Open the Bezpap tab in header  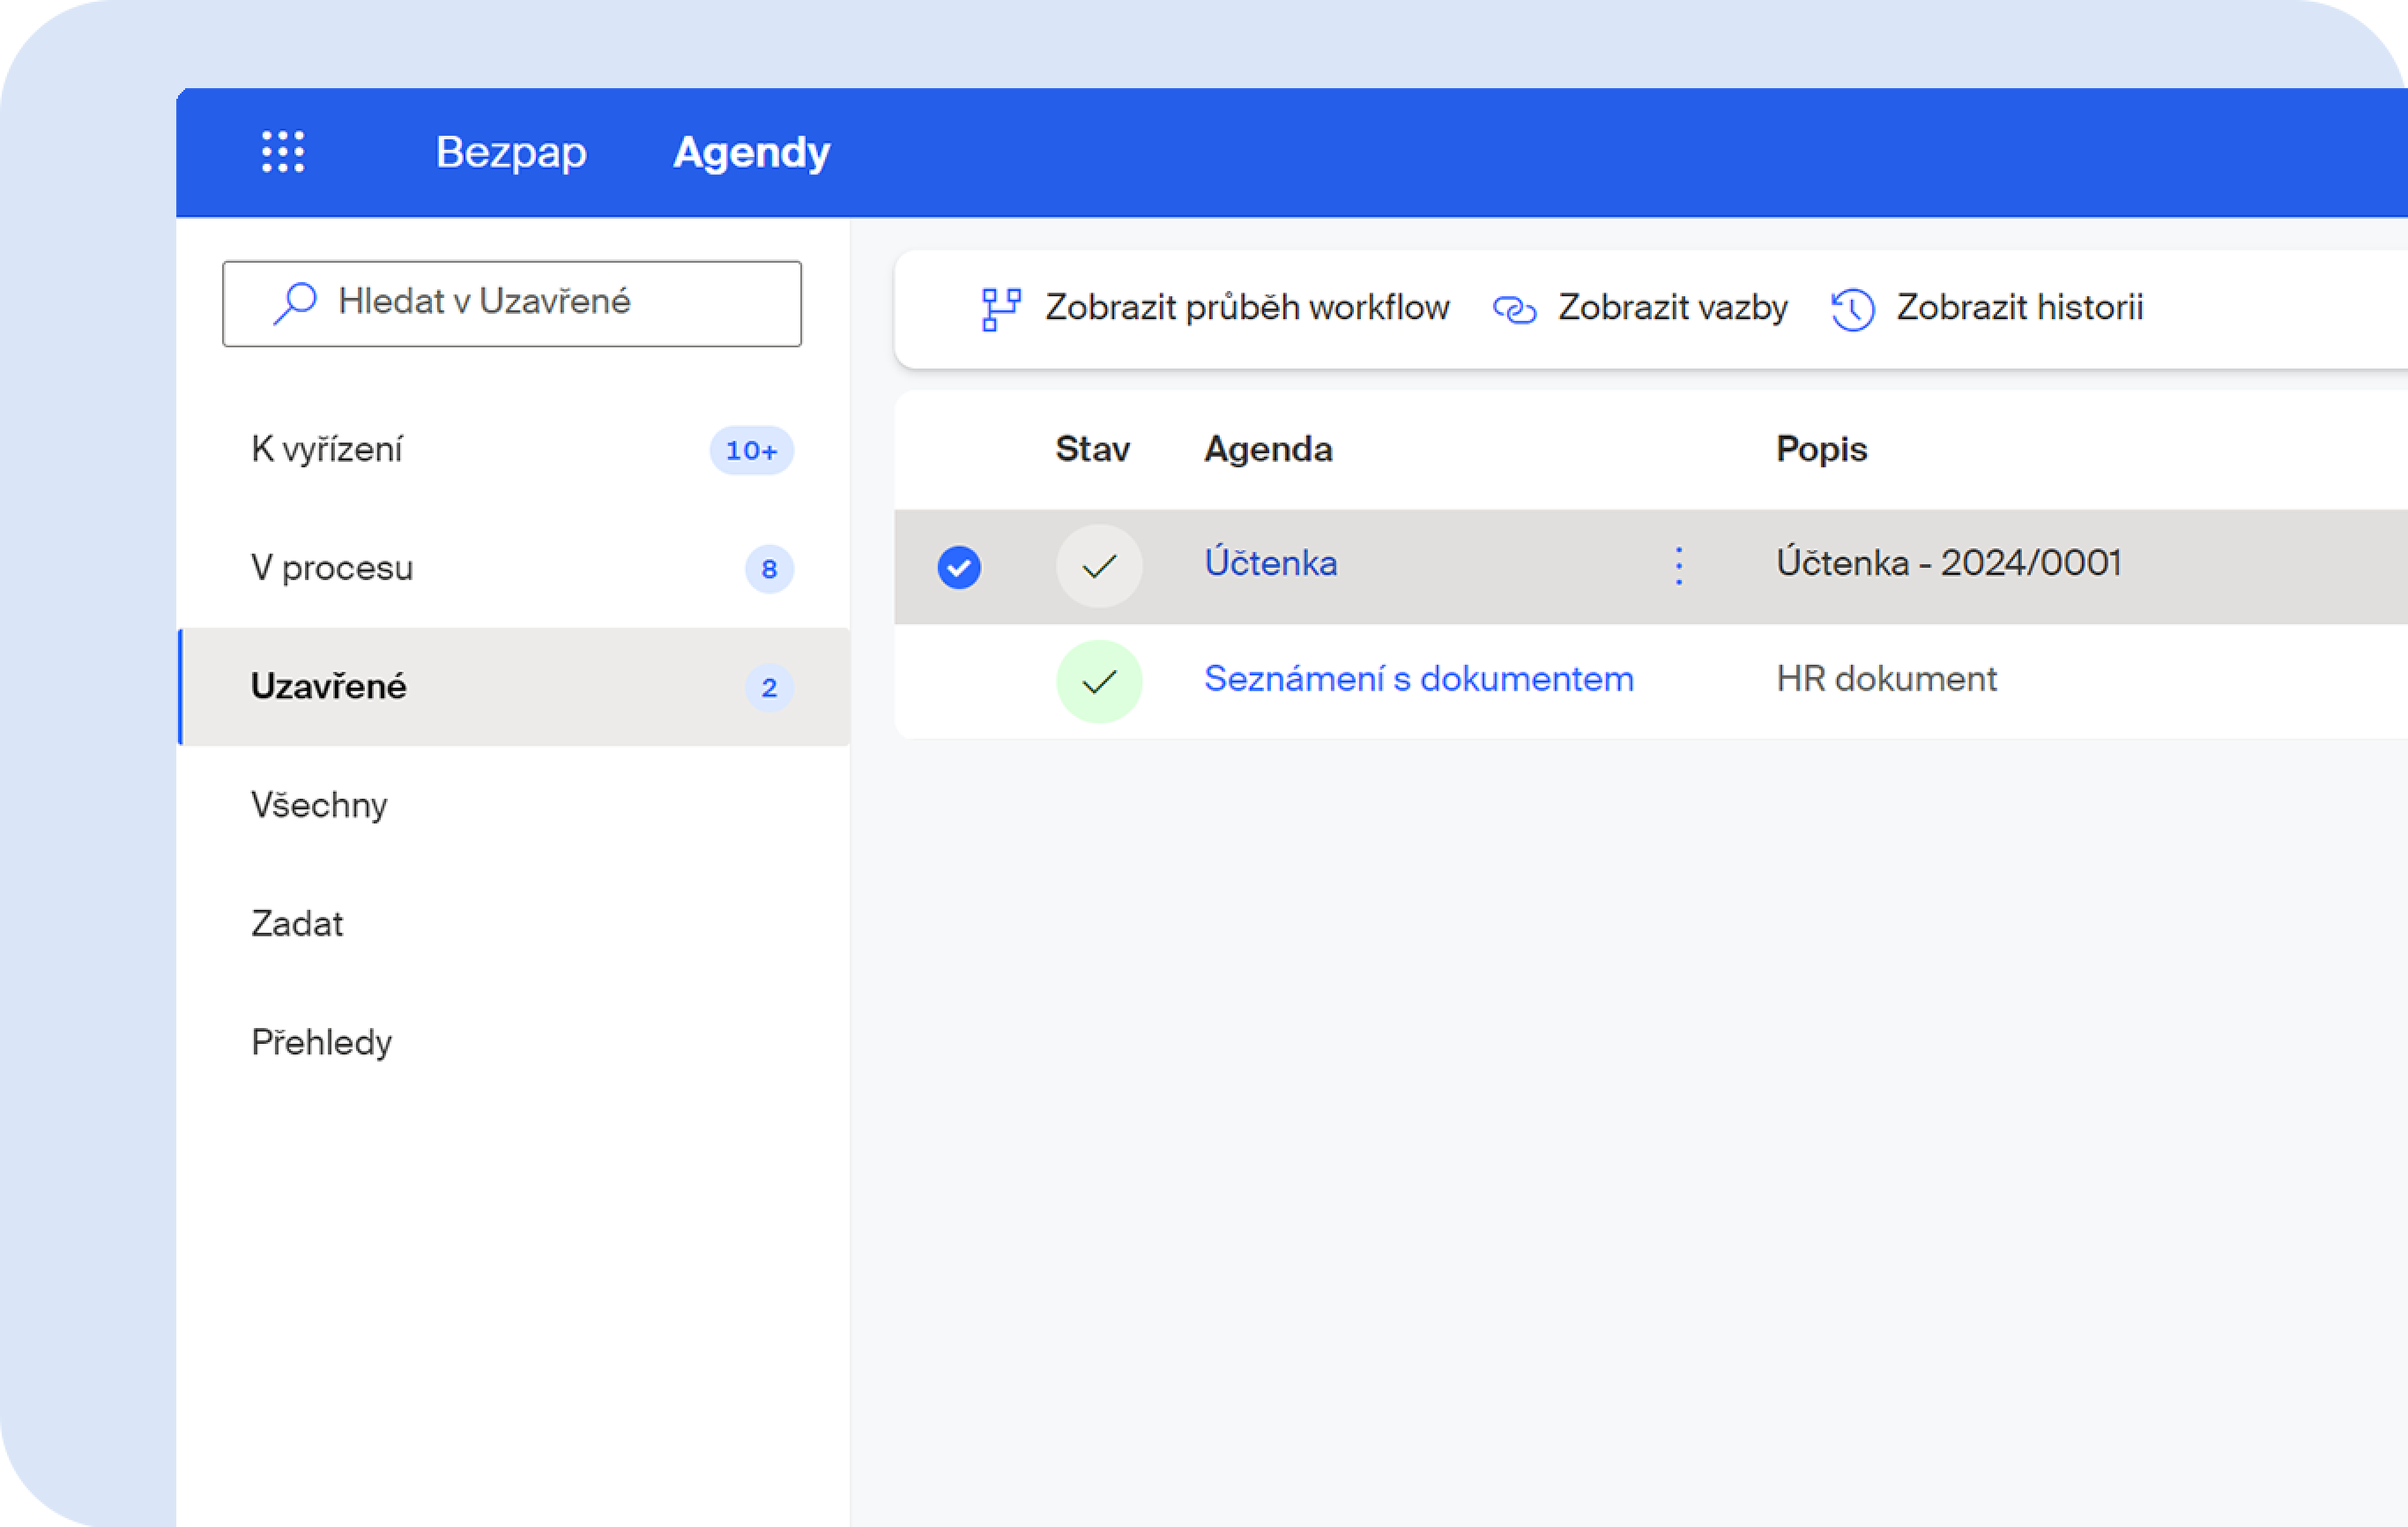(x=511, y=152)
